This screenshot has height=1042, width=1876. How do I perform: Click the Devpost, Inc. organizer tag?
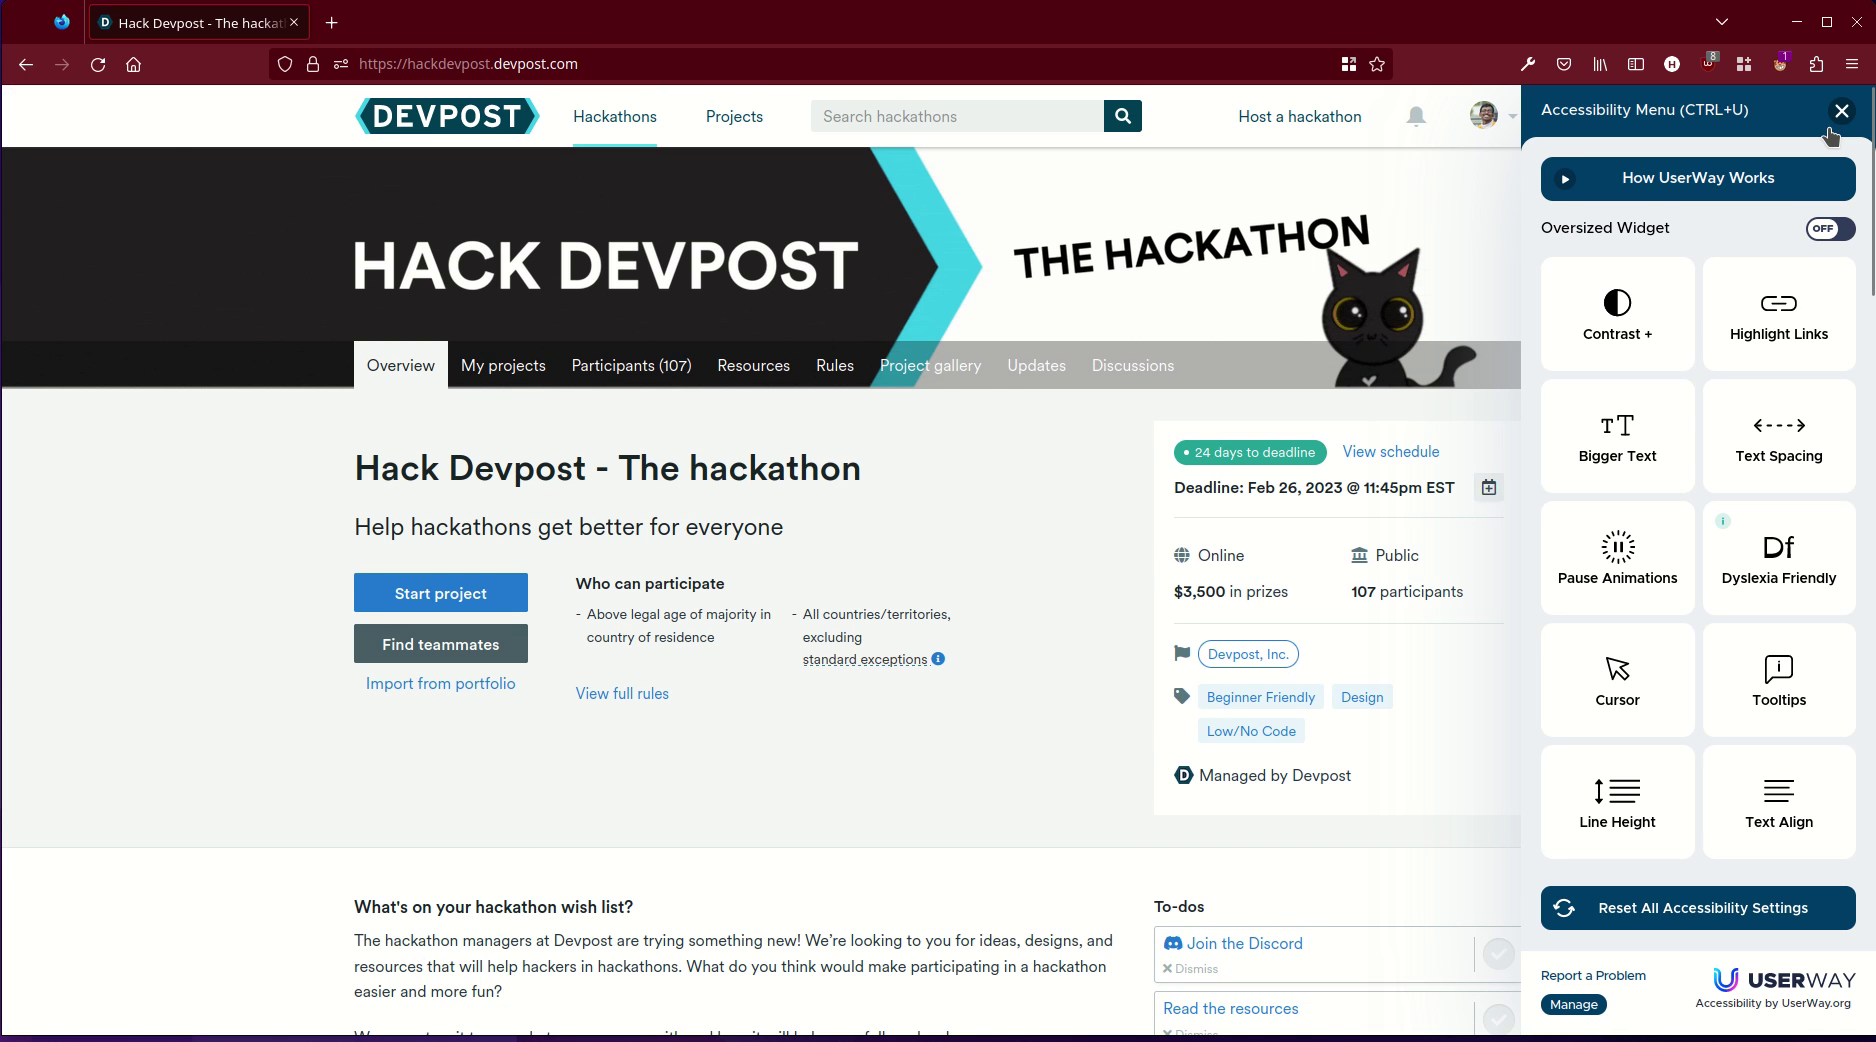1248,654
